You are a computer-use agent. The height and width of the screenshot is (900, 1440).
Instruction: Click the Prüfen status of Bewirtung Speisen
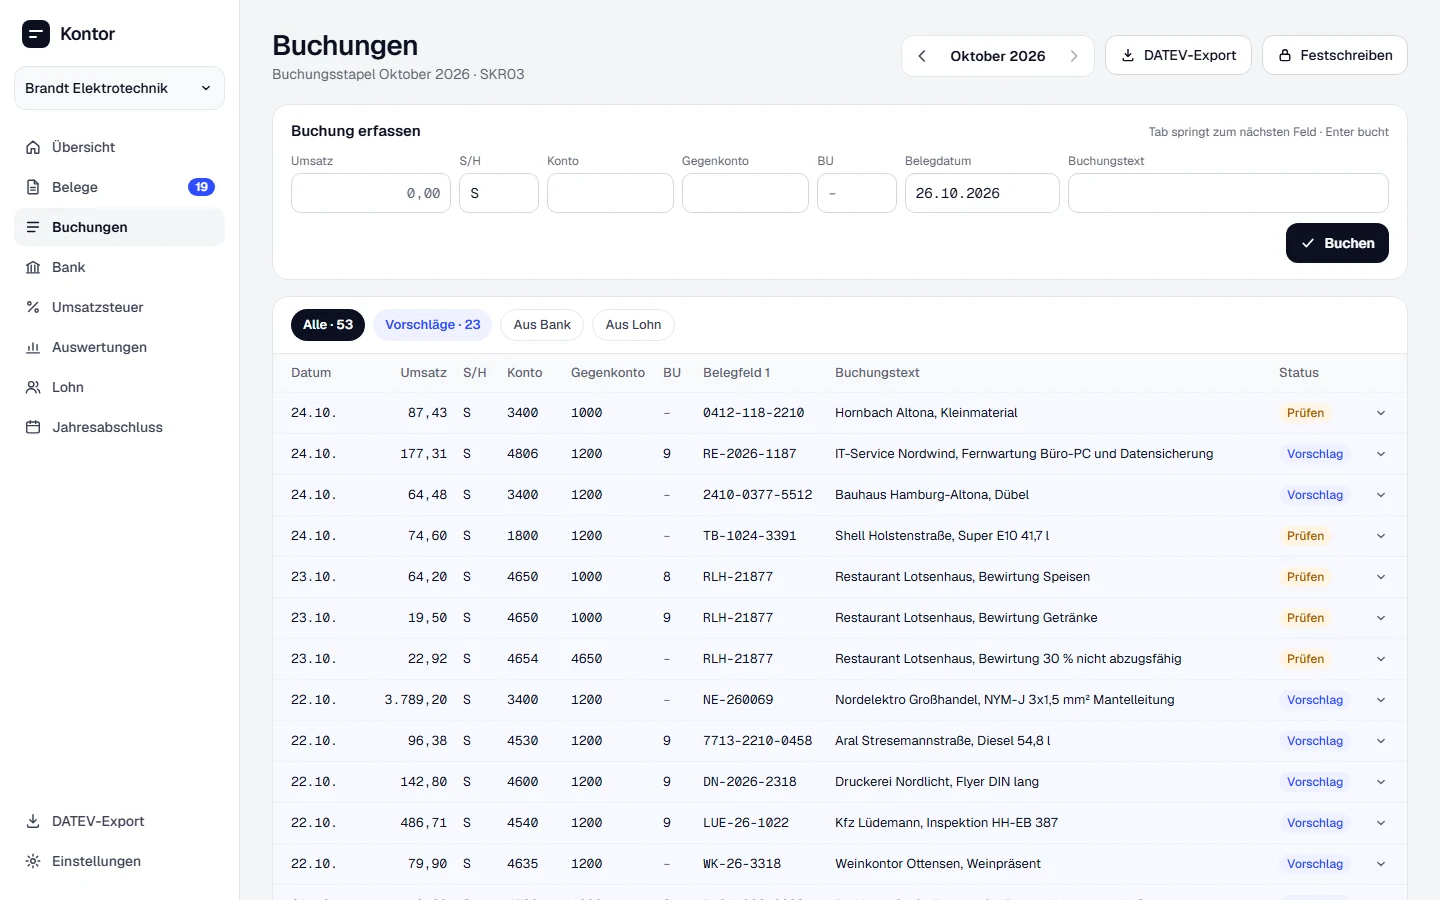click(1305, 577)
